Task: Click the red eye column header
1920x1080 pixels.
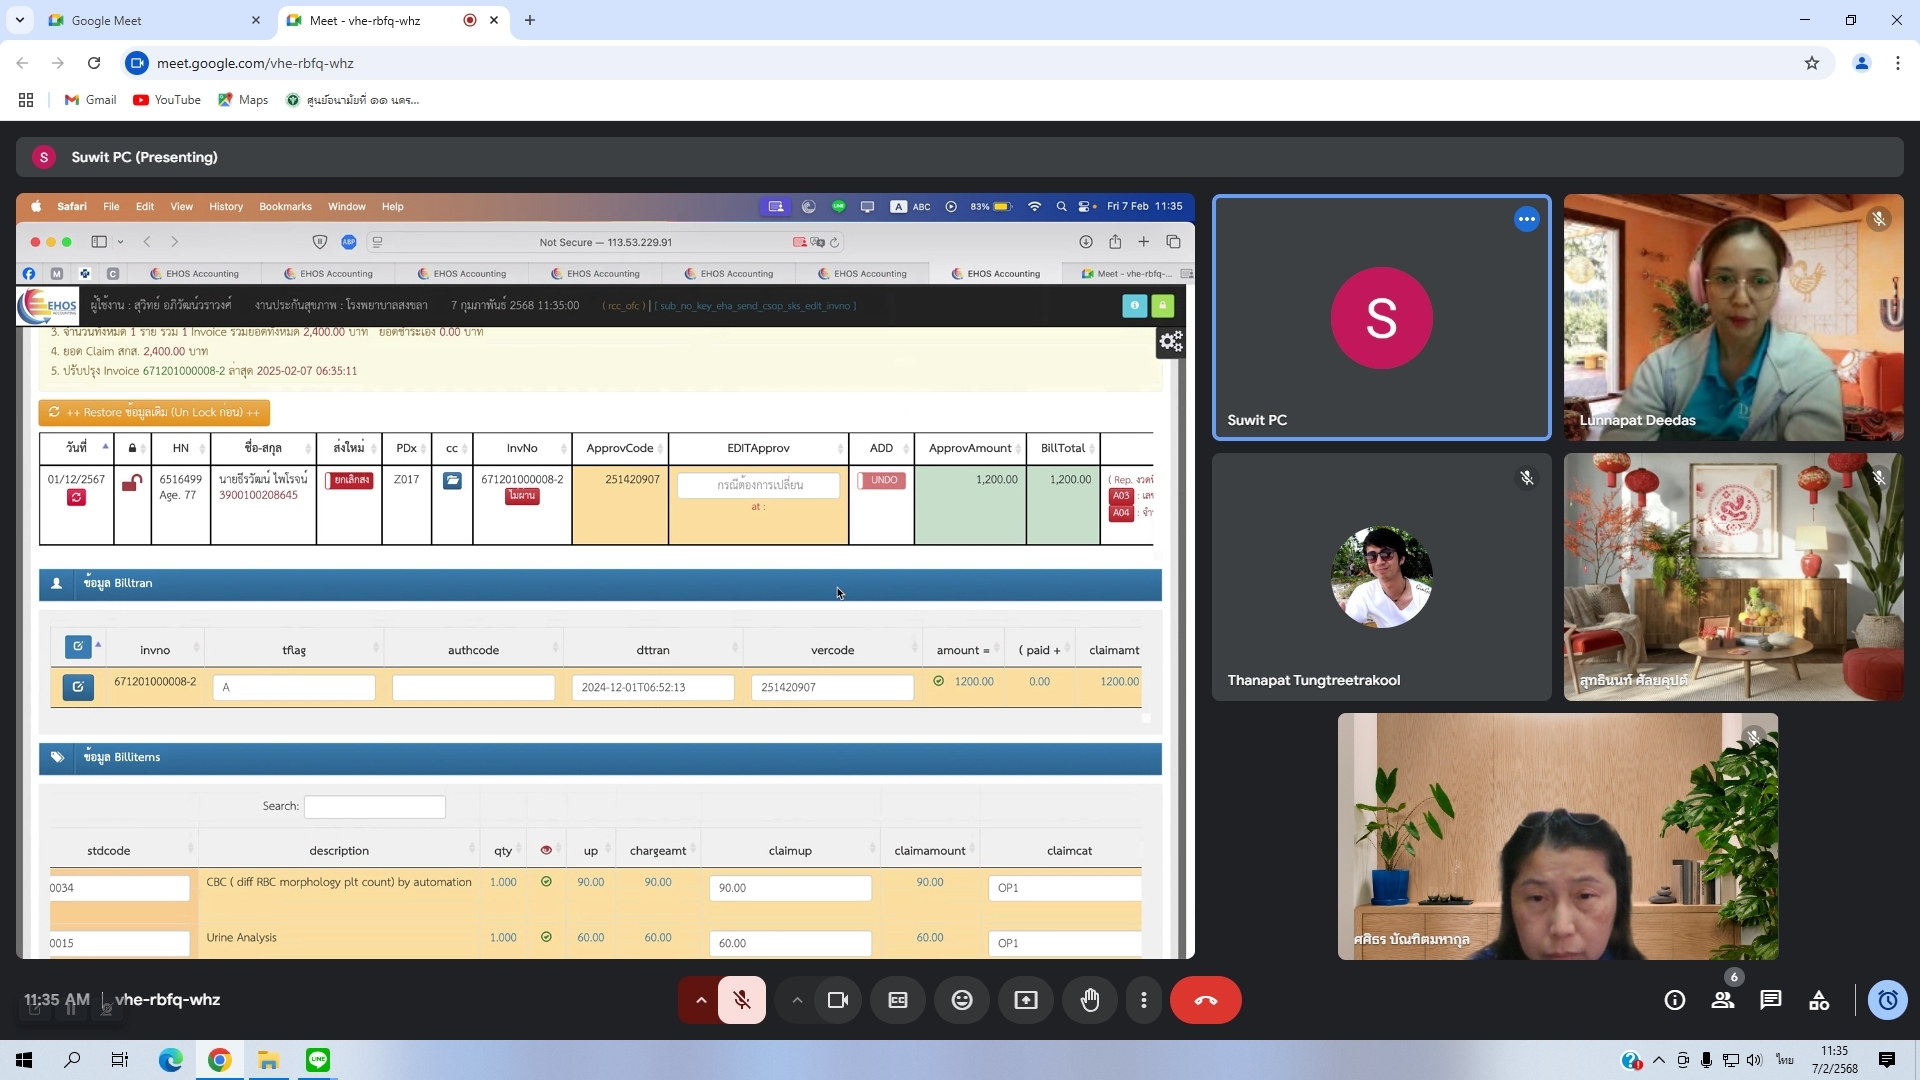Action: click(546, 851)
